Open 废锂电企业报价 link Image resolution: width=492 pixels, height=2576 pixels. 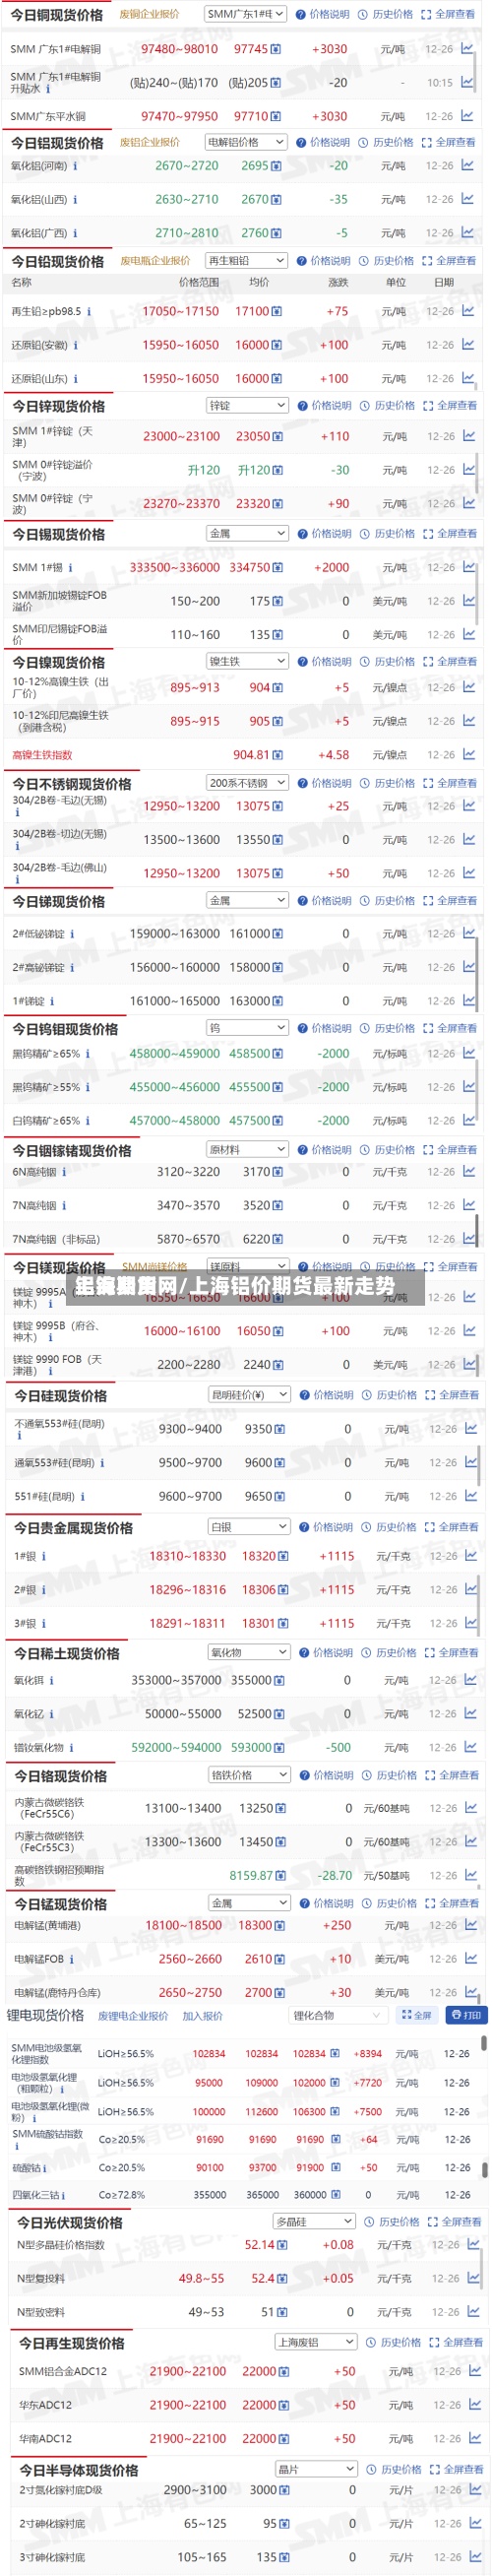(x=133, y=2016)
